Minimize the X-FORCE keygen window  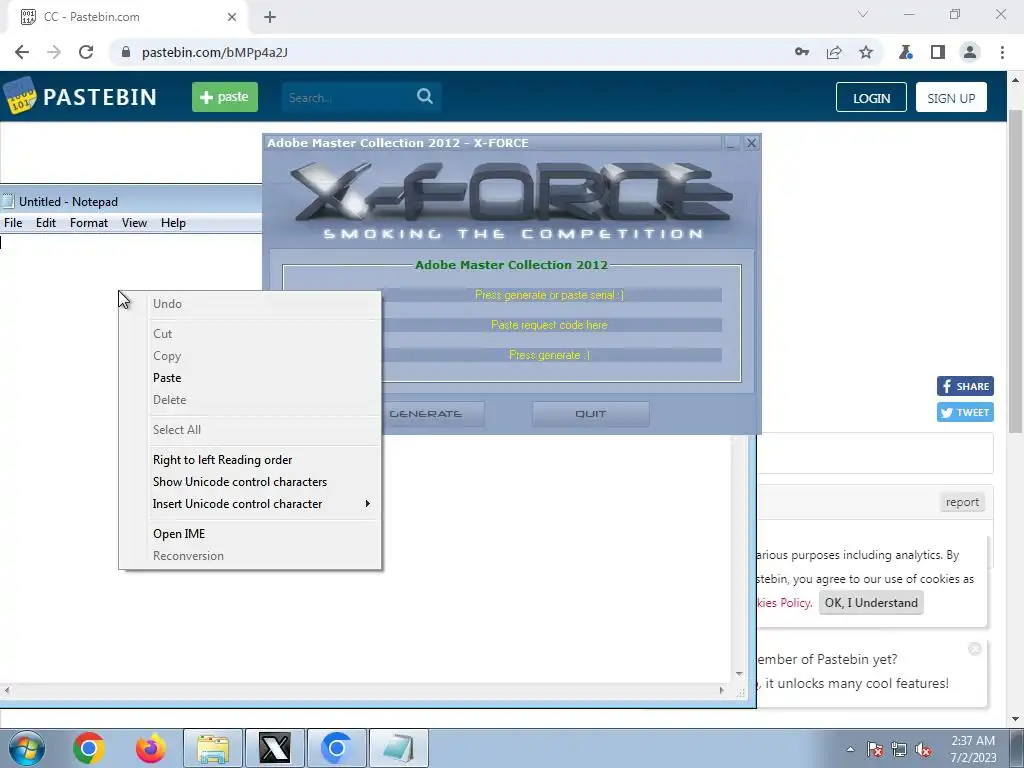tap(731, 142)
